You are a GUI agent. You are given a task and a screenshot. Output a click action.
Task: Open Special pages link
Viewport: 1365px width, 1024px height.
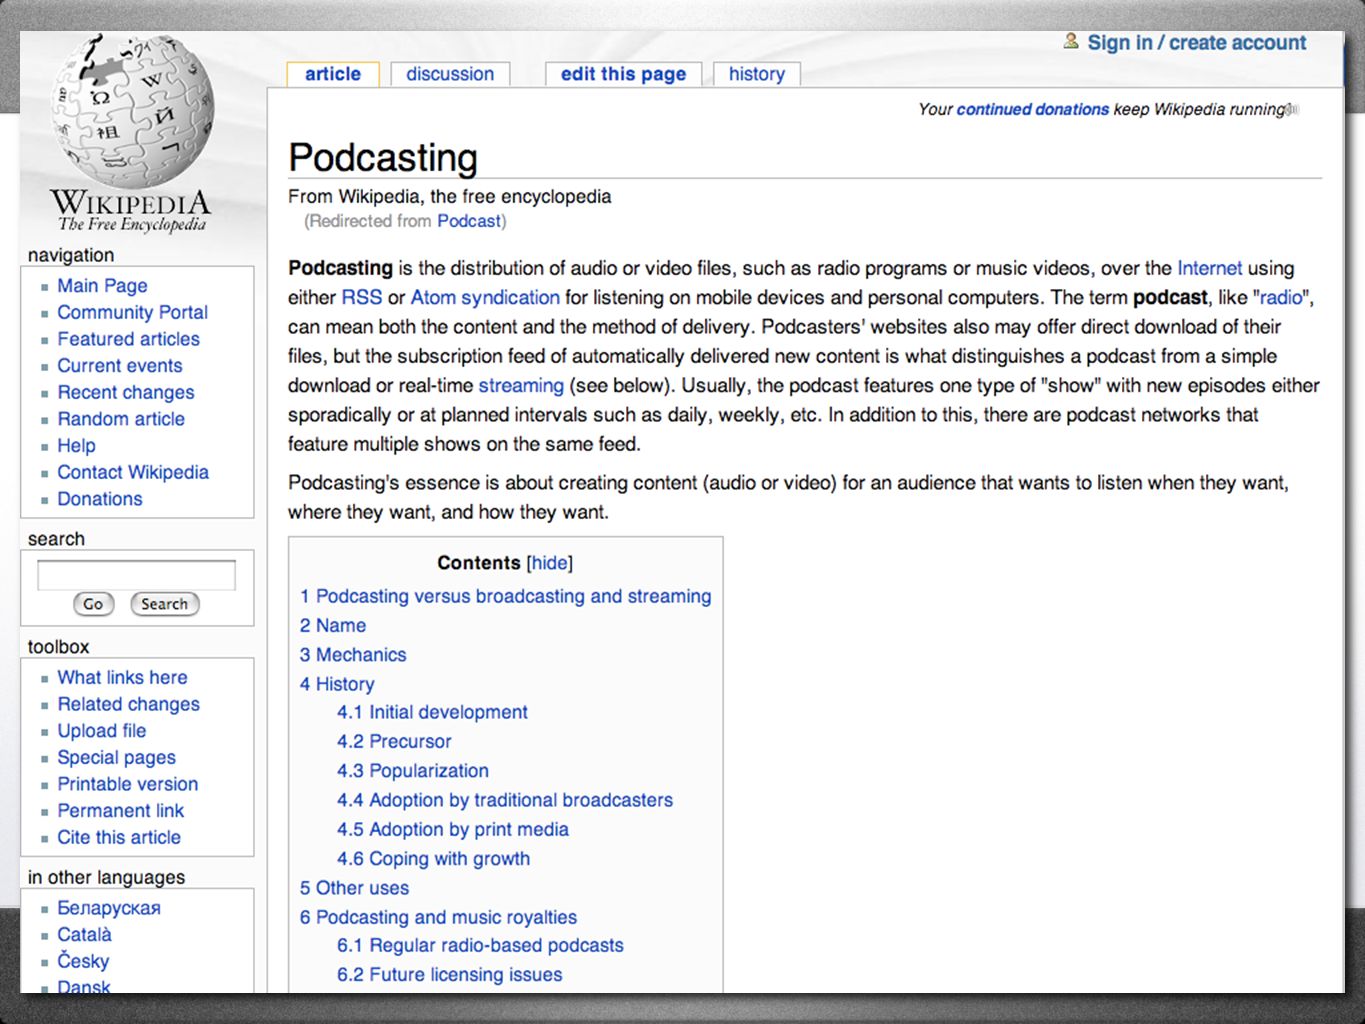116,758
